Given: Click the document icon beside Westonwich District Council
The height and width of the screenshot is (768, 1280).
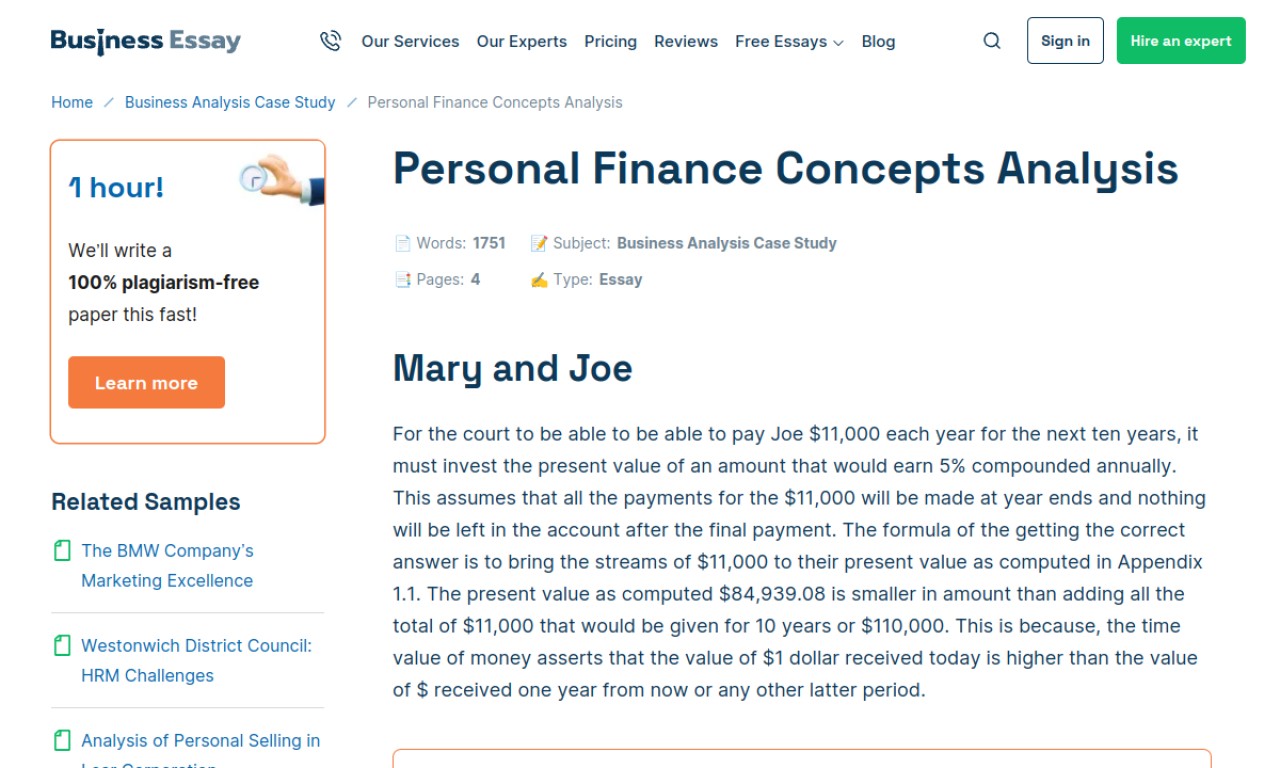Looking at the screenshot, I should tap(62, 645).
